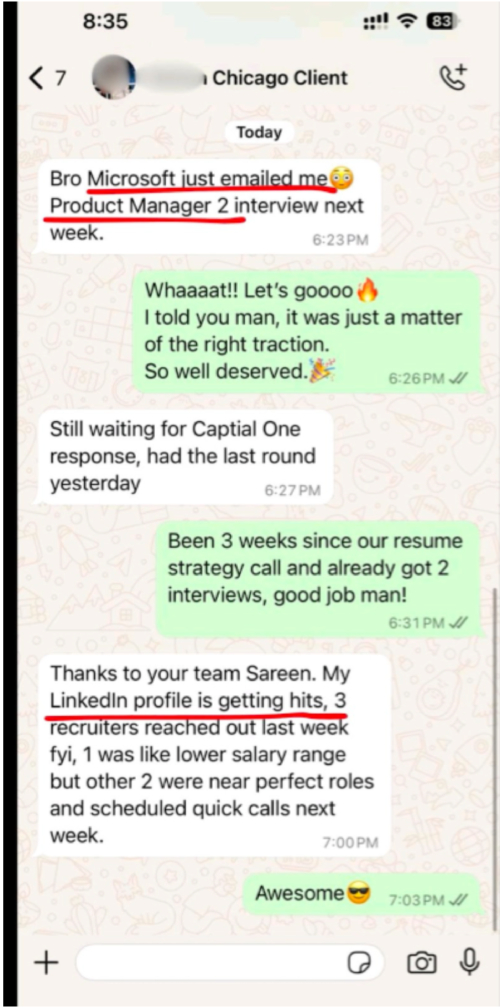Tap the unread count 7 beside back arrow
The height and width of the screenshot is (1008, 500).
click(x=60, y=78)
